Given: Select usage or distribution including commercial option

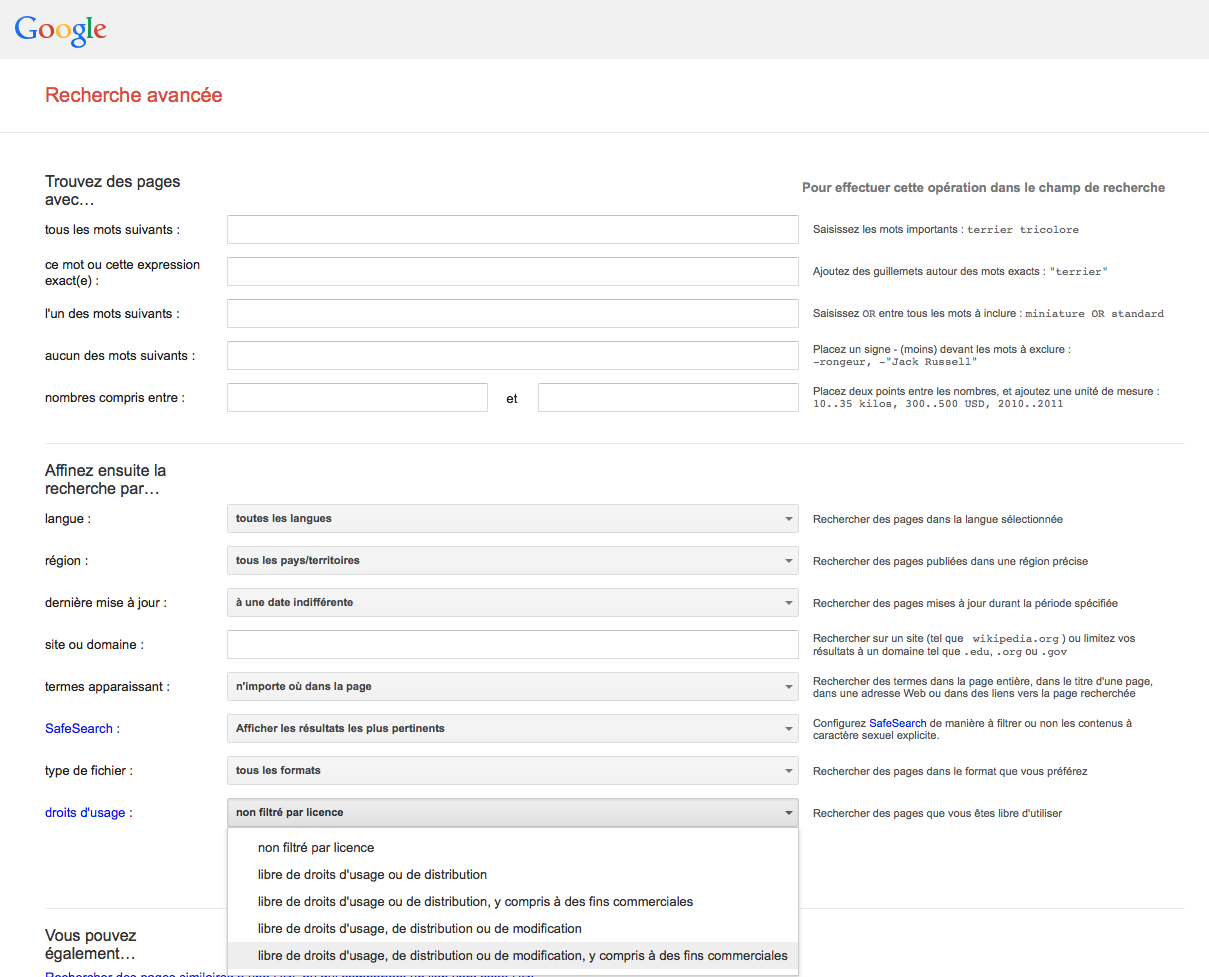Looking at the screenshot, I should 475,902.
